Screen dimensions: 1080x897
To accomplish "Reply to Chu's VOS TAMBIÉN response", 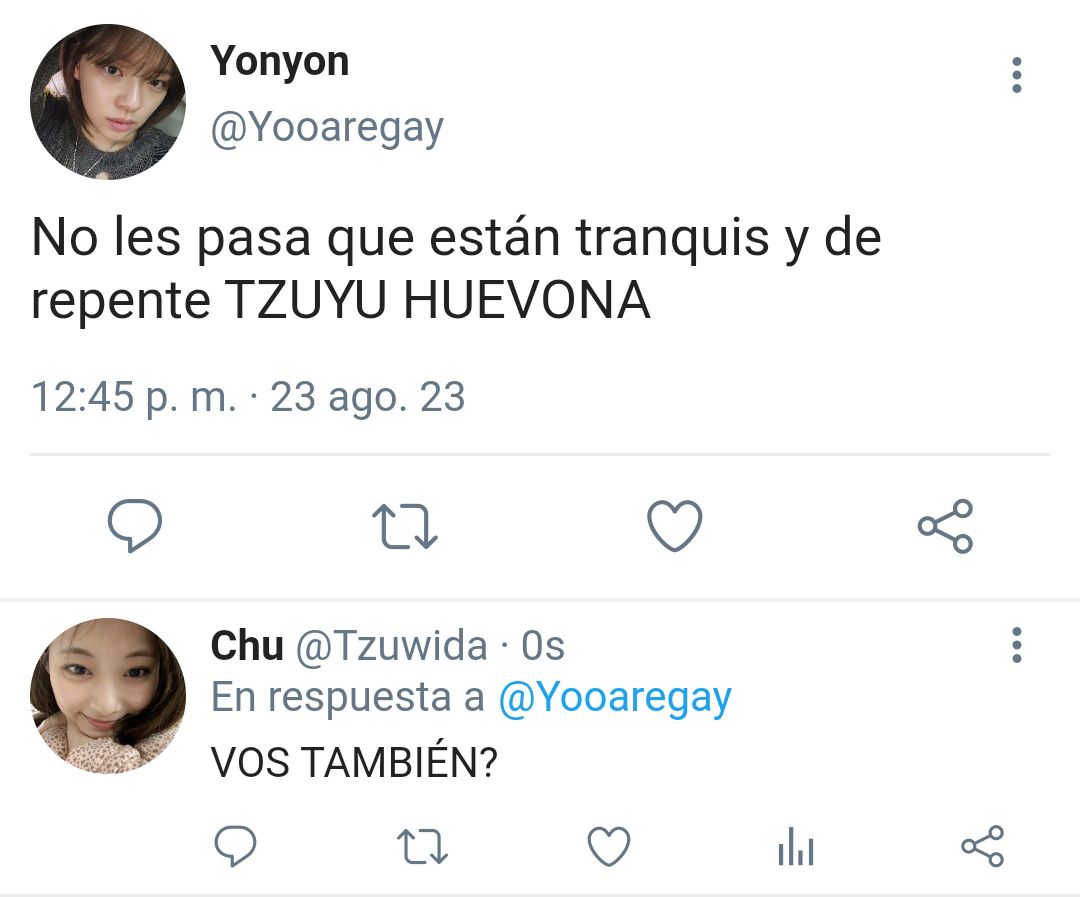I will click(236, 845).
